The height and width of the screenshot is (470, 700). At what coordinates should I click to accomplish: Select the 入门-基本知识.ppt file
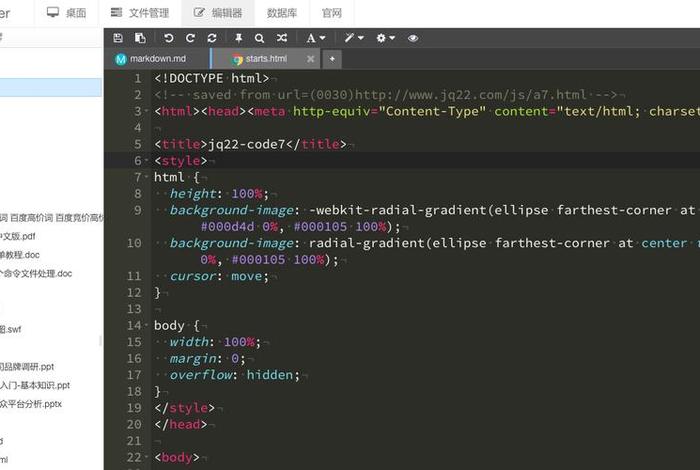coord(35,385)
